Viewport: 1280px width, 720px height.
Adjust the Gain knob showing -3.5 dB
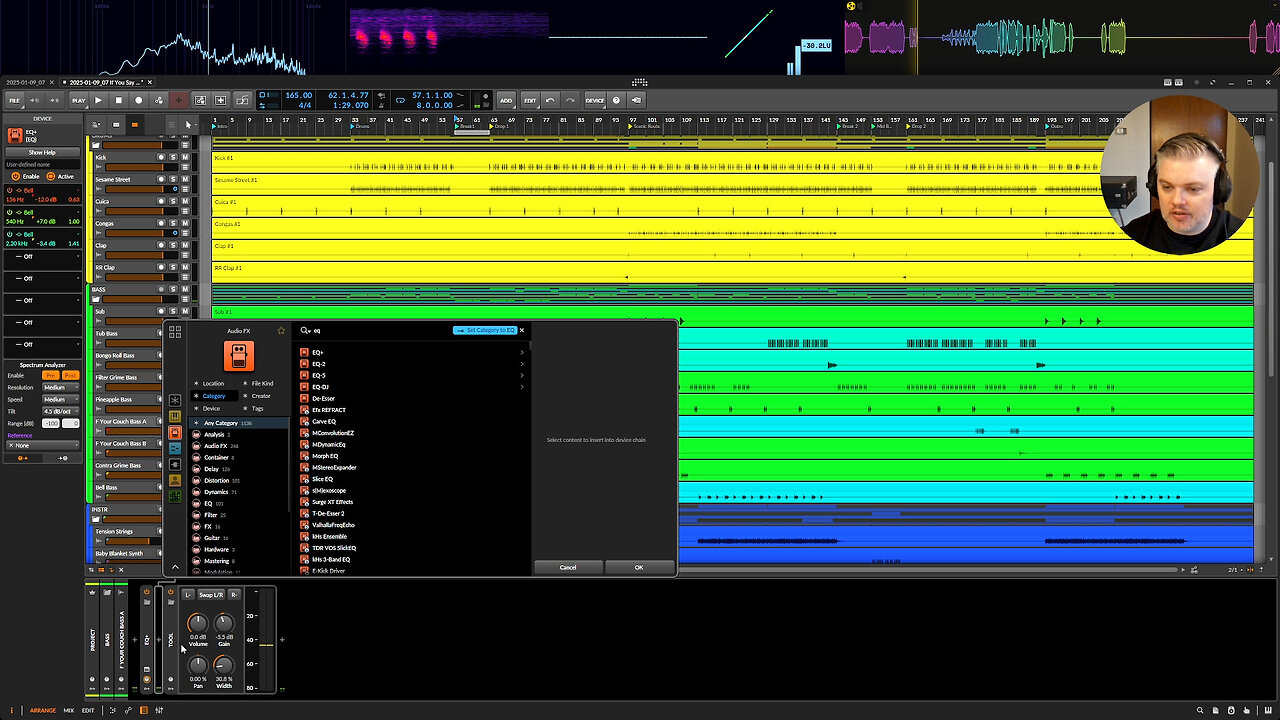[x=224, y=623]
